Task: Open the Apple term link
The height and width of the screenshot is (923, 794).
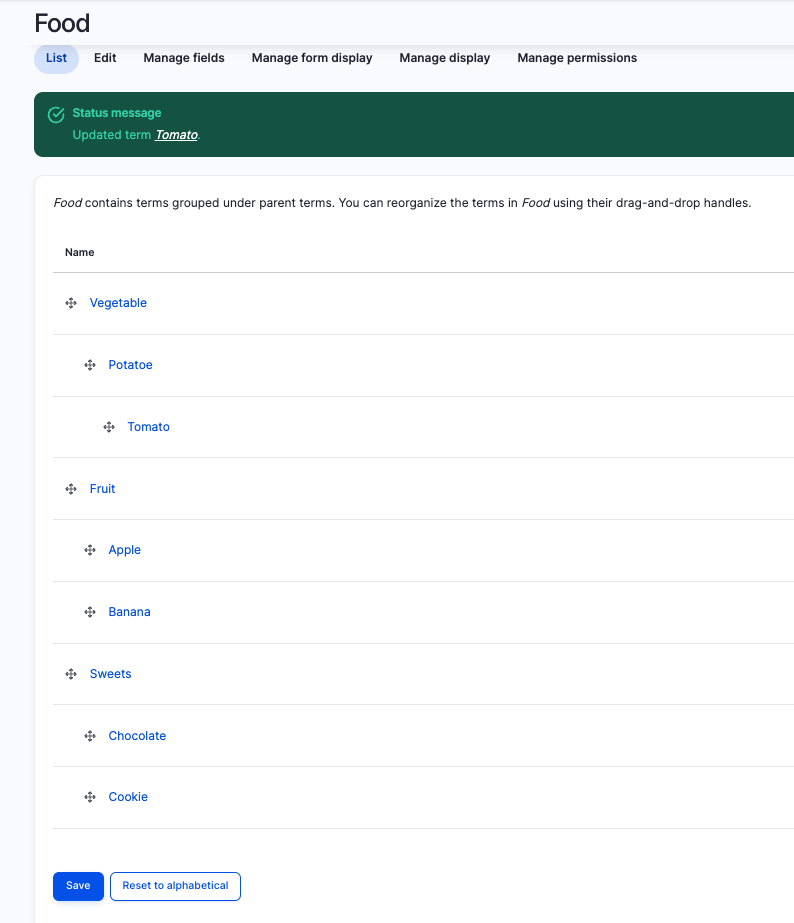Action: click(125, 550)
